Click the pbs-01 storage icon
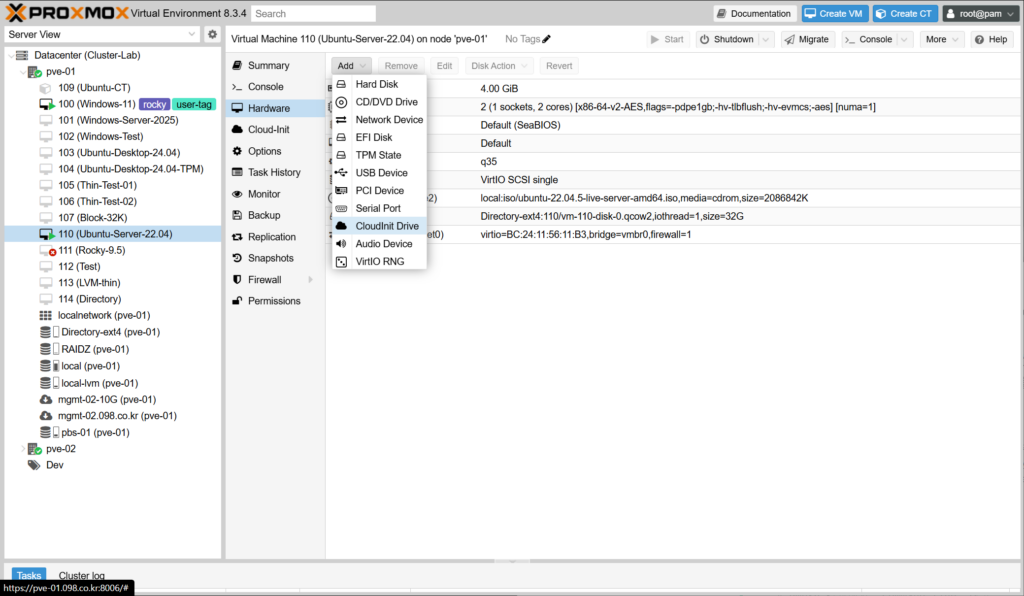1024x596 pixels. coord(46,432)
